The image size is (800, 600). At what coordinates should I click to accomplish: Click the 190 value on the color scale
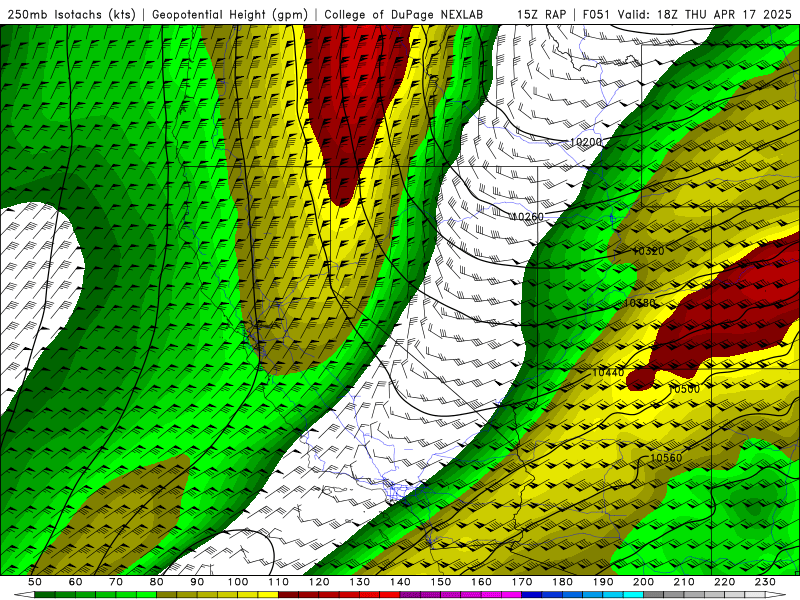(x=603, y=582)
